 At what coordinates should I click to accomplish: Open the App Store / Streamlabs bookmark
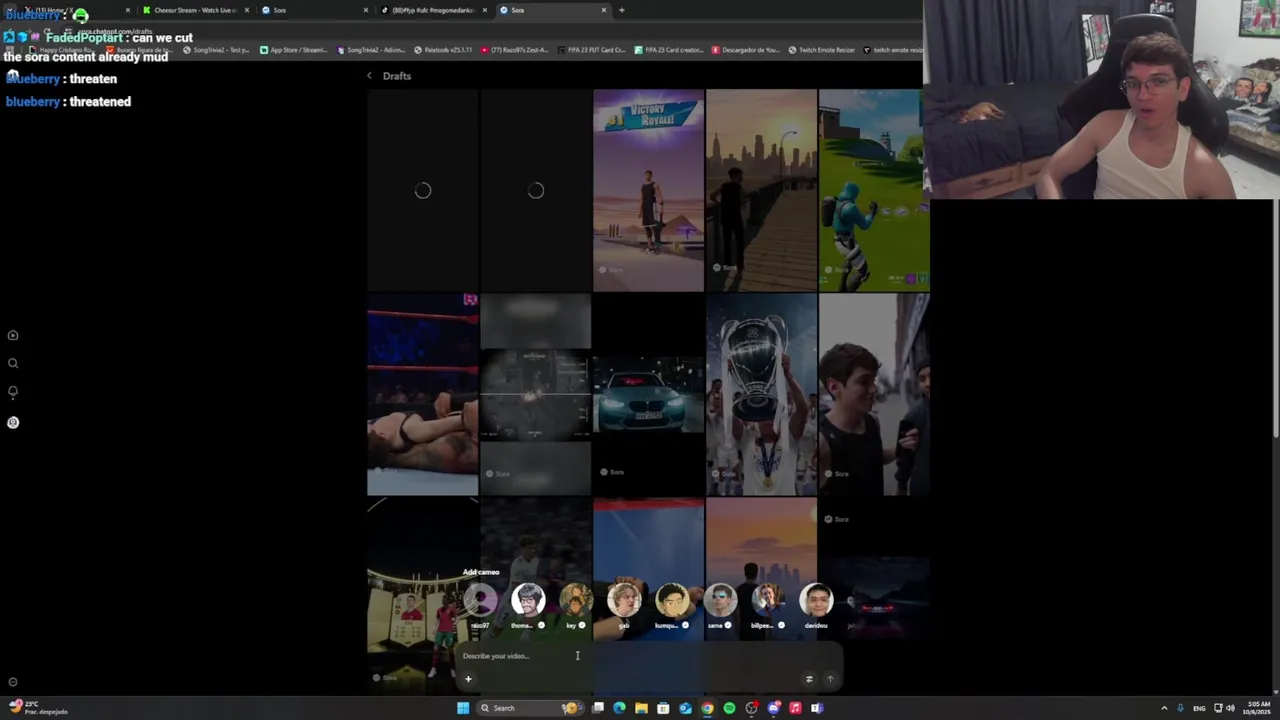tap(293, 50)
